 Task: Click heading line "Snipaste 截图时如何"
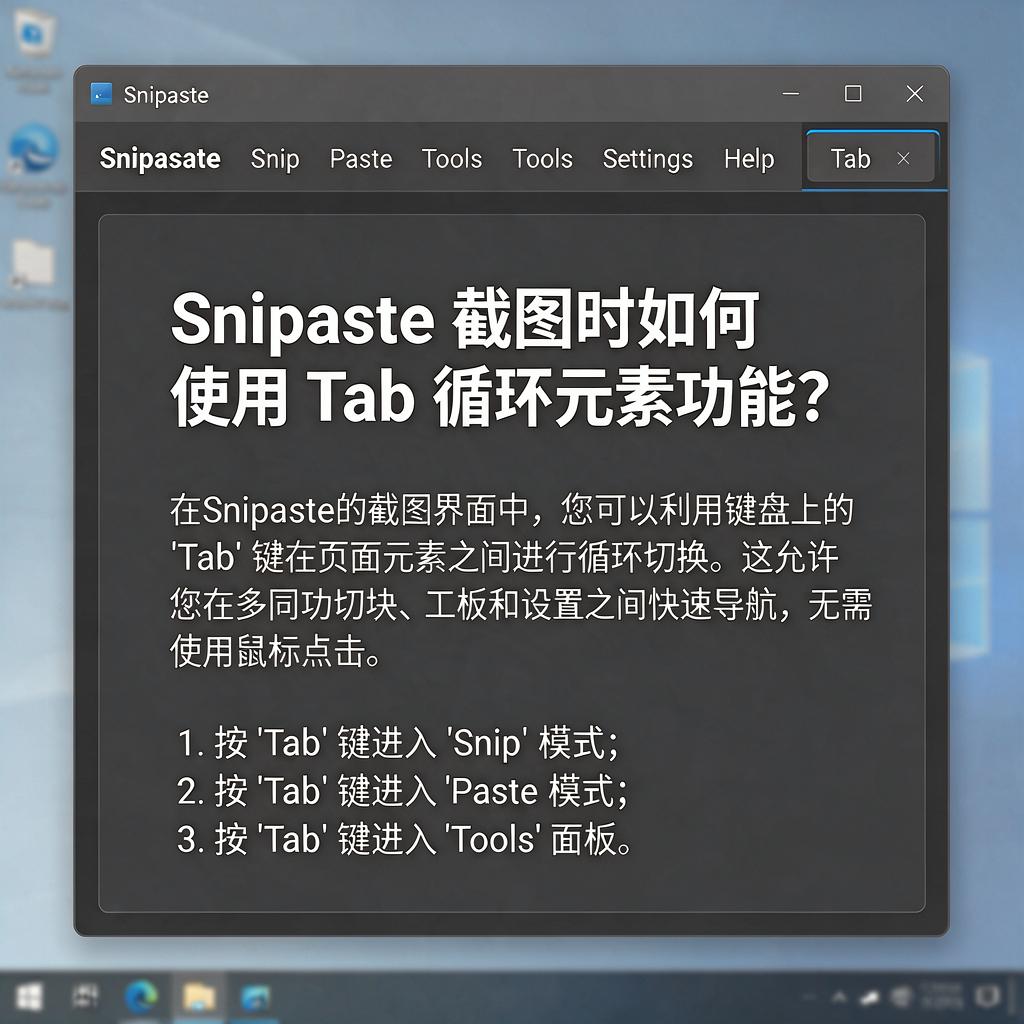(465, 319)
